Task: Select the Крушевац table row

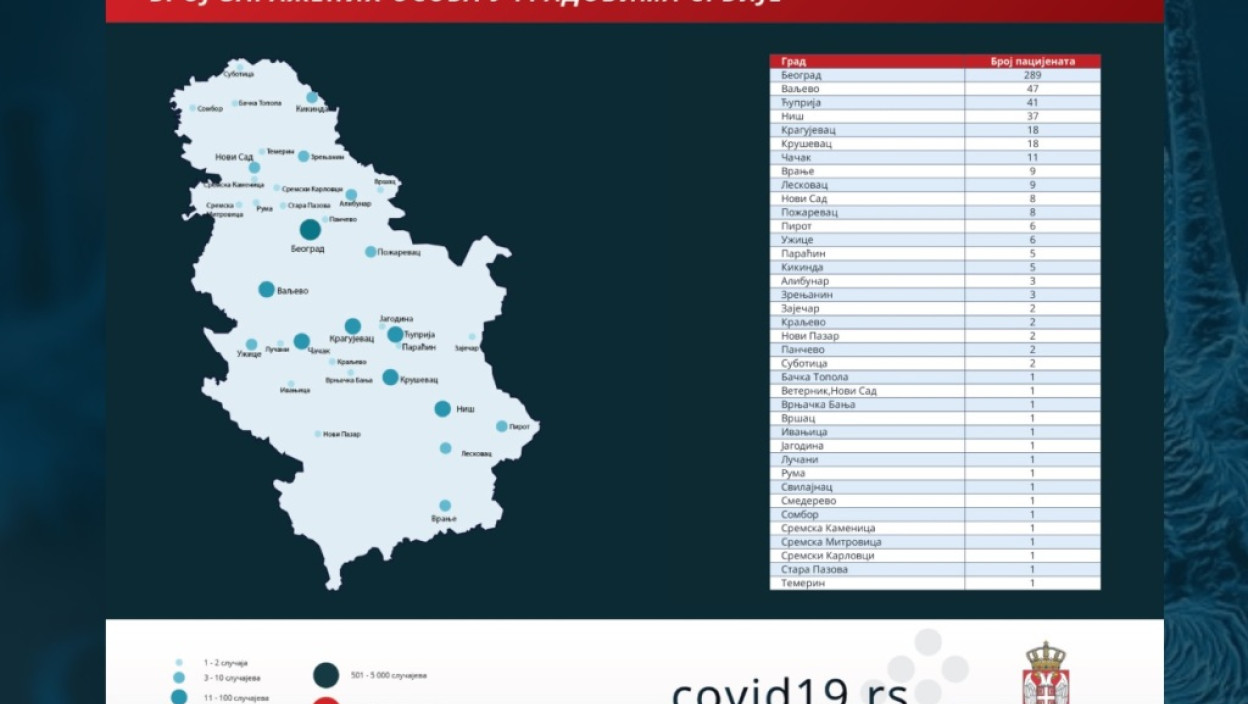Action: point(935,144)
